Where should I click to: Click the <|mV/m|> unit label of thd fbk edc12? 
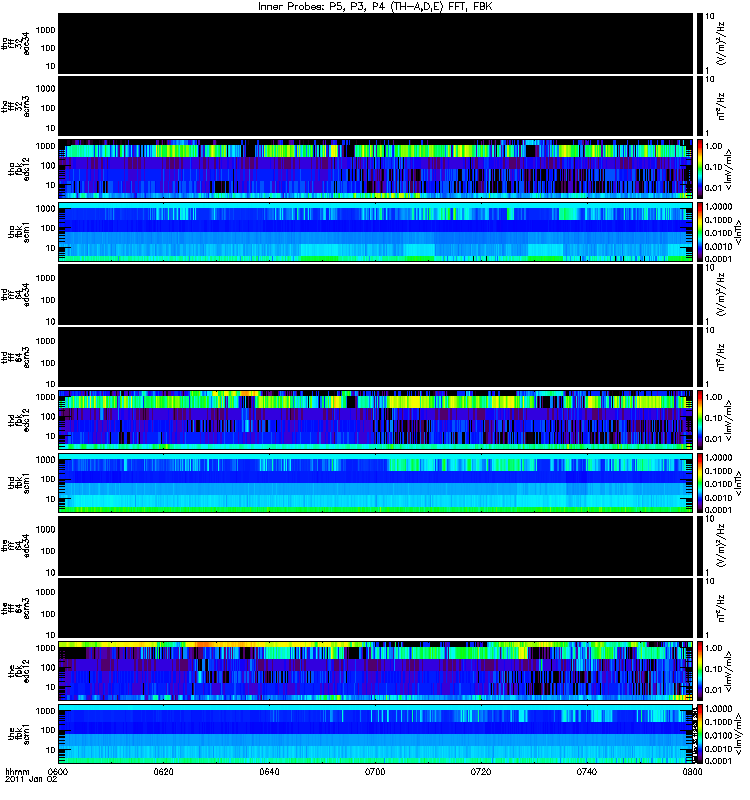coord(728,420)
